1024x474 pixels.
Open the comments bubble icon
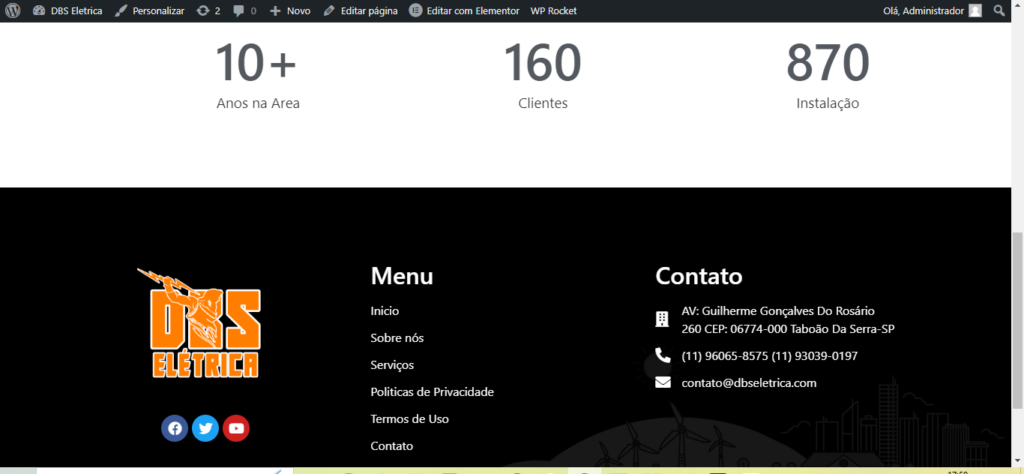point(244,11)
